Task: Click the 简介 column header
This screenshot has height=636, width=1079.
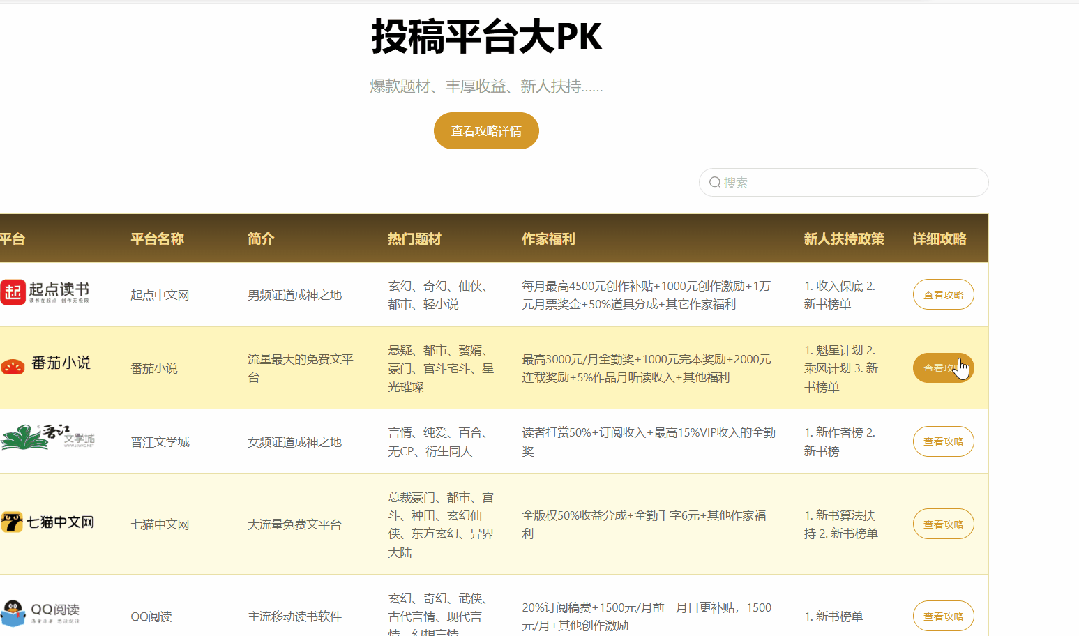Action: pos(261,239)
